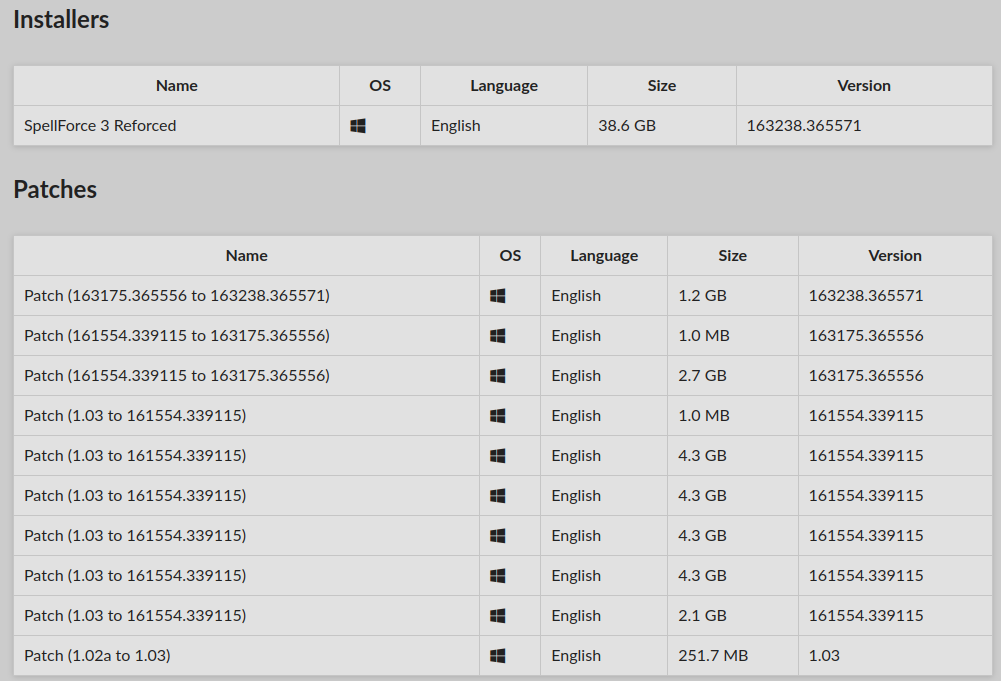Click Windows icon in the 1.2 GB patch row
This screenshot has width=1001, height=681.
pos(497,296)
